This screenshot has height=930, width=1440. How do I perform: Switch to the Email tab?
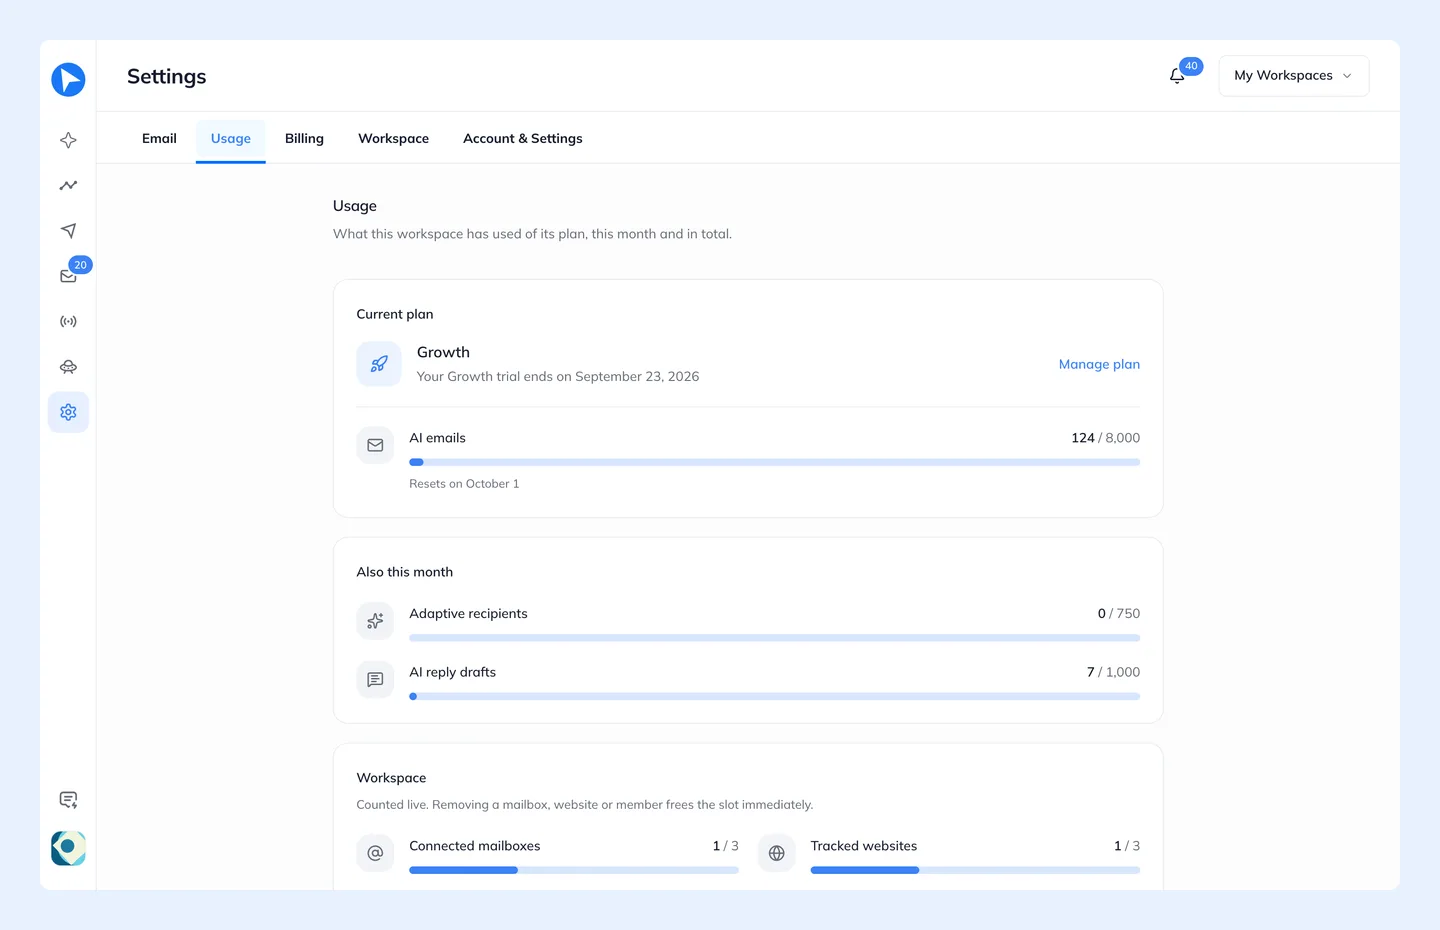pyautogui.click(x=159, y=139)
